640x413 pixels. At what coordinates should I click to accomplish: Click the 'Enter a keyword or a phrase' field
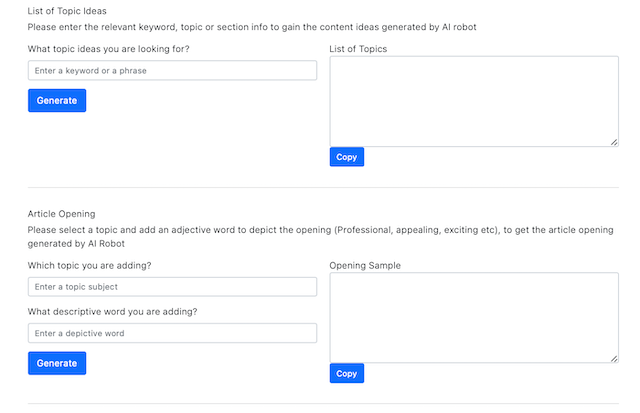coord(172,71)
